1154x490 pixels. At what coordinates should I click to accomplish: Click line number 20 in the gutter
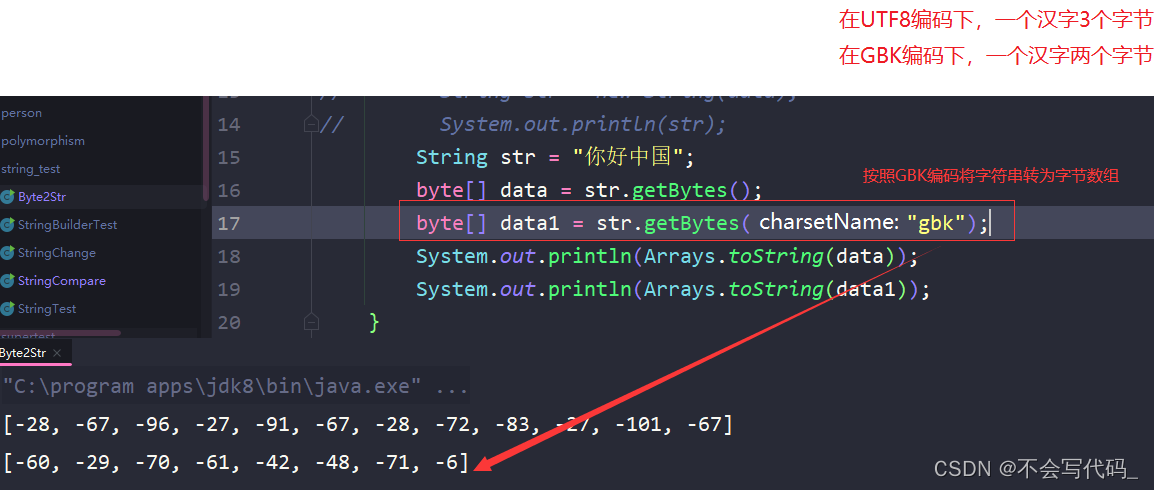tap(229, 322)
